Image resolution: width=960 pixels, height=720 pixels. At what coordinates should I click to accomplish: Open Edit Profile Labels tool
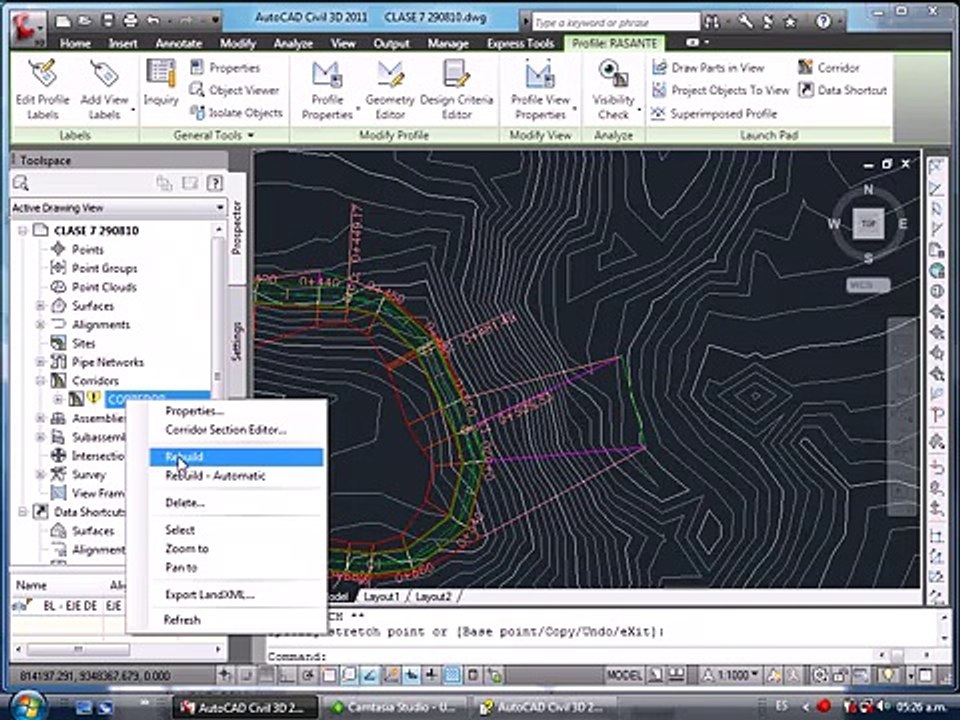[42, 89]
